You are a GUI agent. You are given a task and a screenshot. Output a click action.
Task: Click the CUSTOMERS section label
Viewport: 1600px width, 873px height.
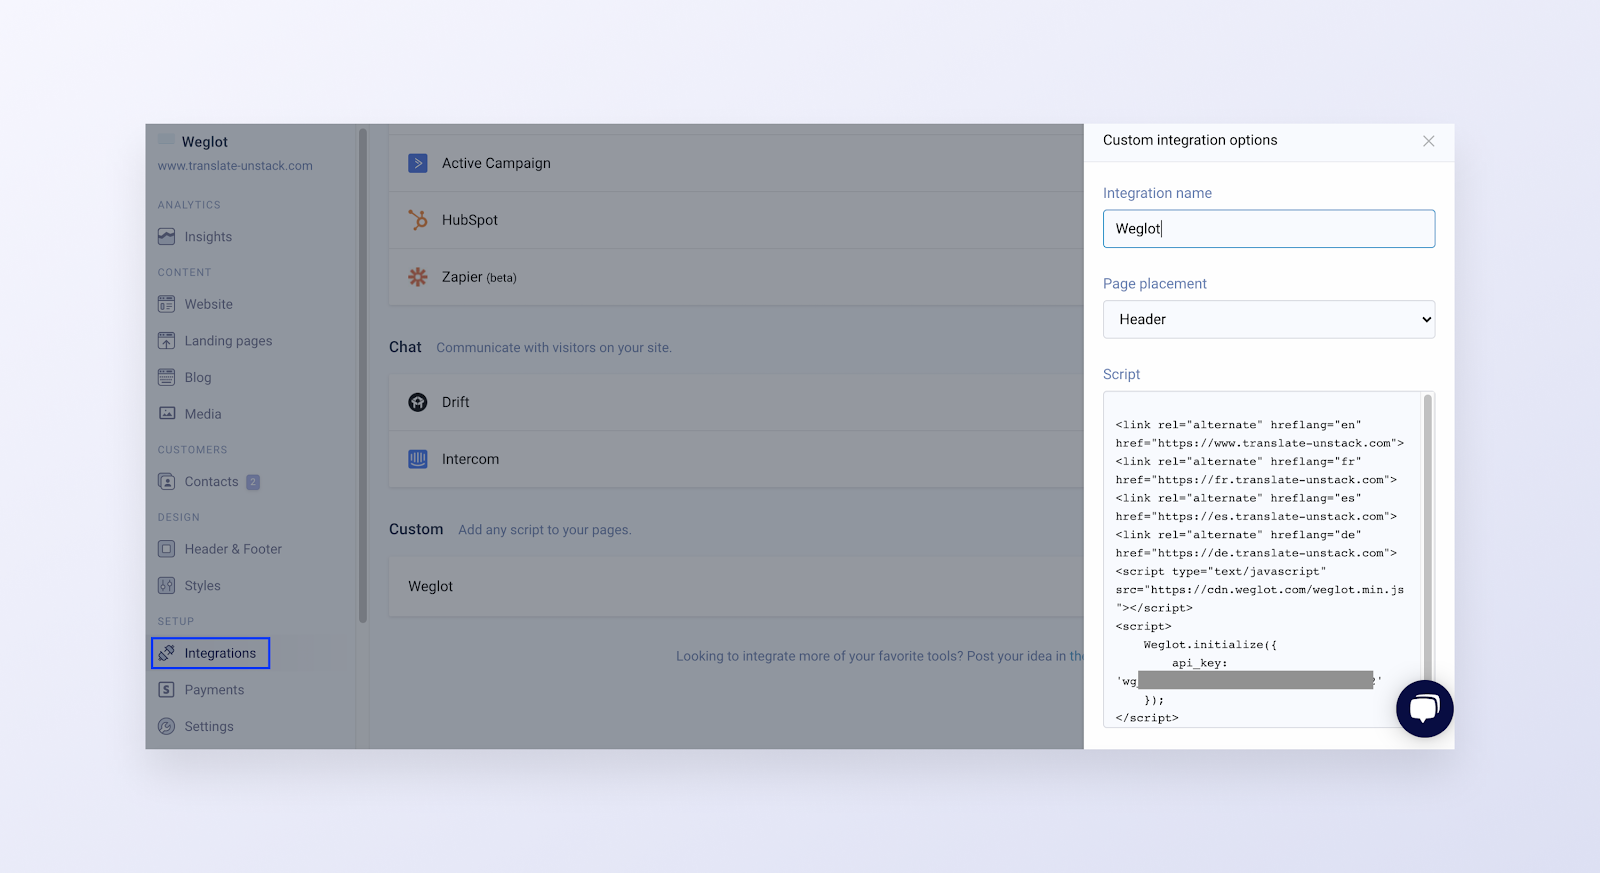(192, 450)
